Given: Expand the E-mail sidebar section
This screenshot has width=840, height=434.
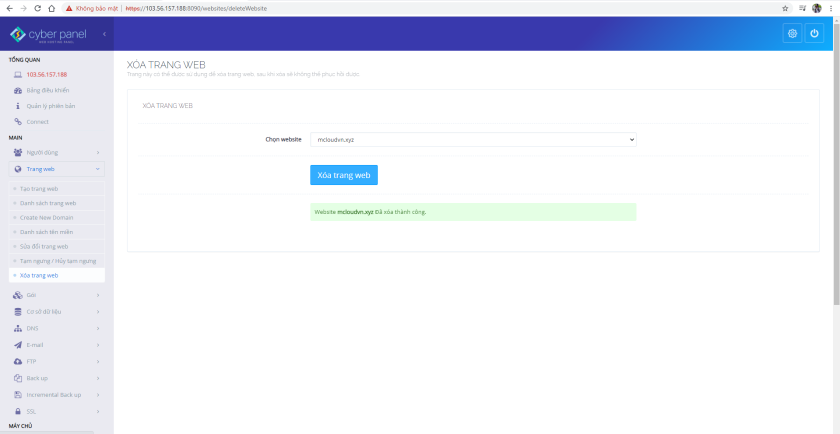Looking at the screenshot, I should pyautogui.click(x=56, y=344).
